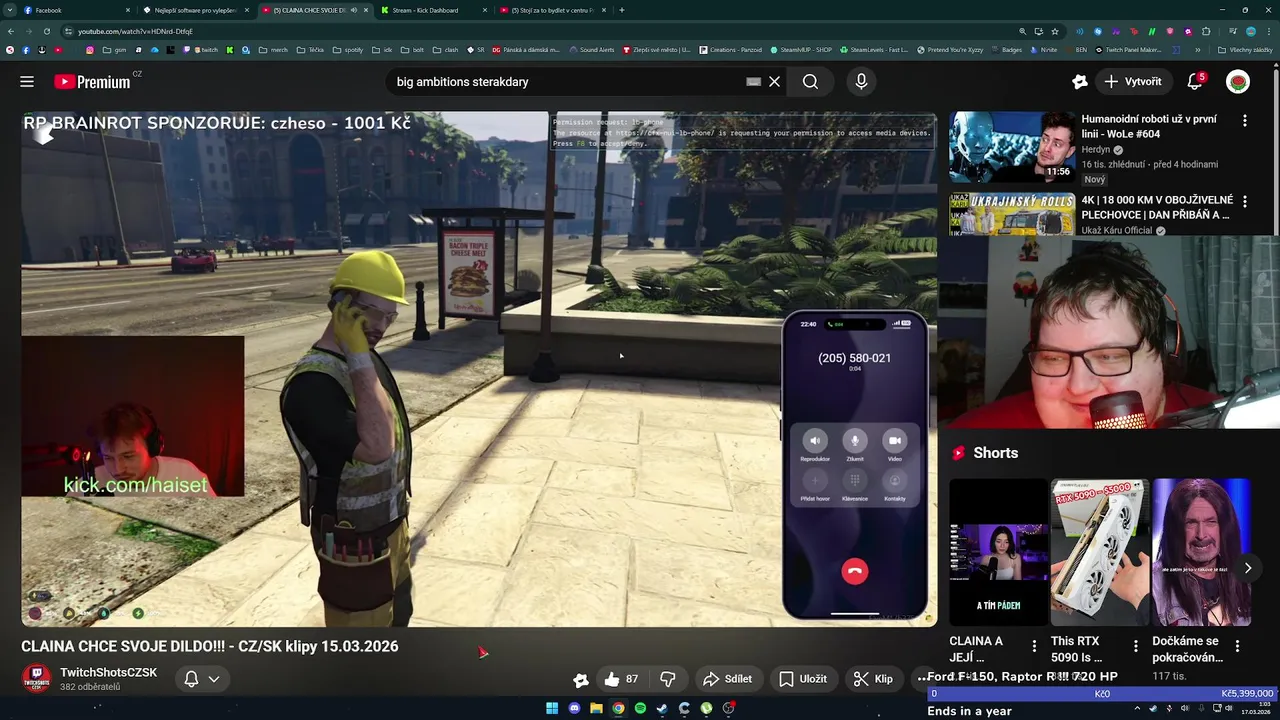Dislike the video with the thumbs-down button
Screen dimensions: 1280x720
coord(668,679)
